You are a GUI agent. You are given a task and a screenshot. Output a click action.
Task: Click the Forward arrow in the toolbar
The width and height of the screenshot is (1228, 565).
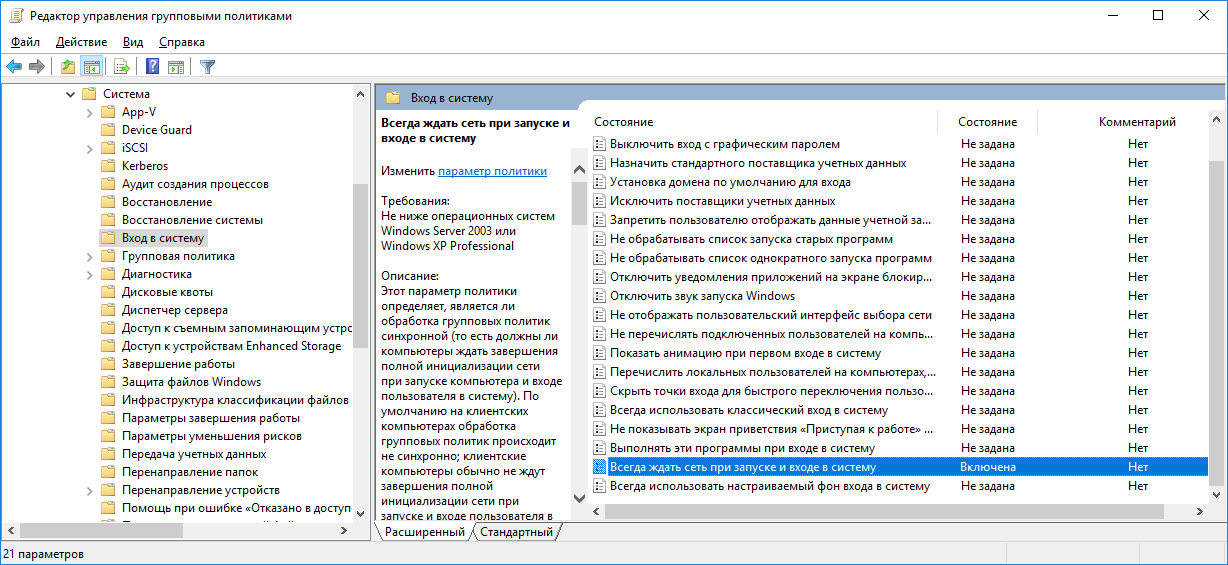(x=37, y=67)
